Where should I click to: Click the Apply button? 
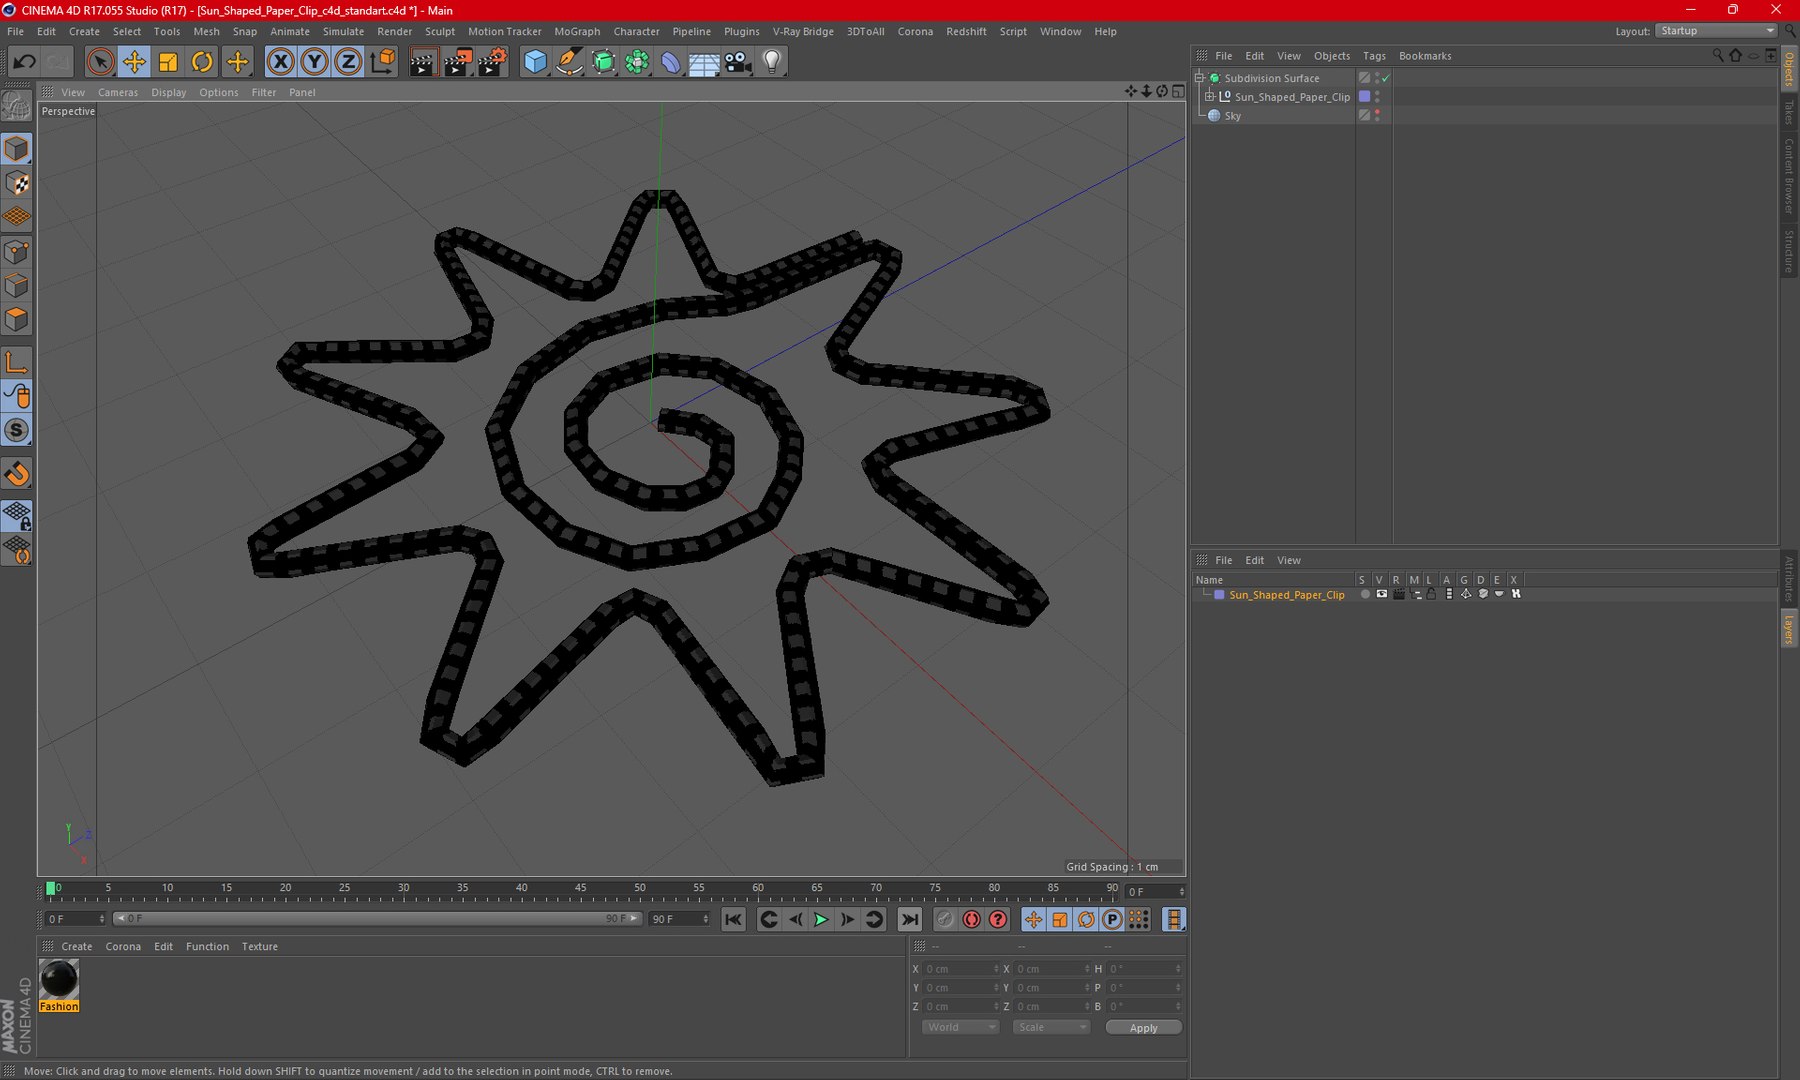[1143, 1028]
